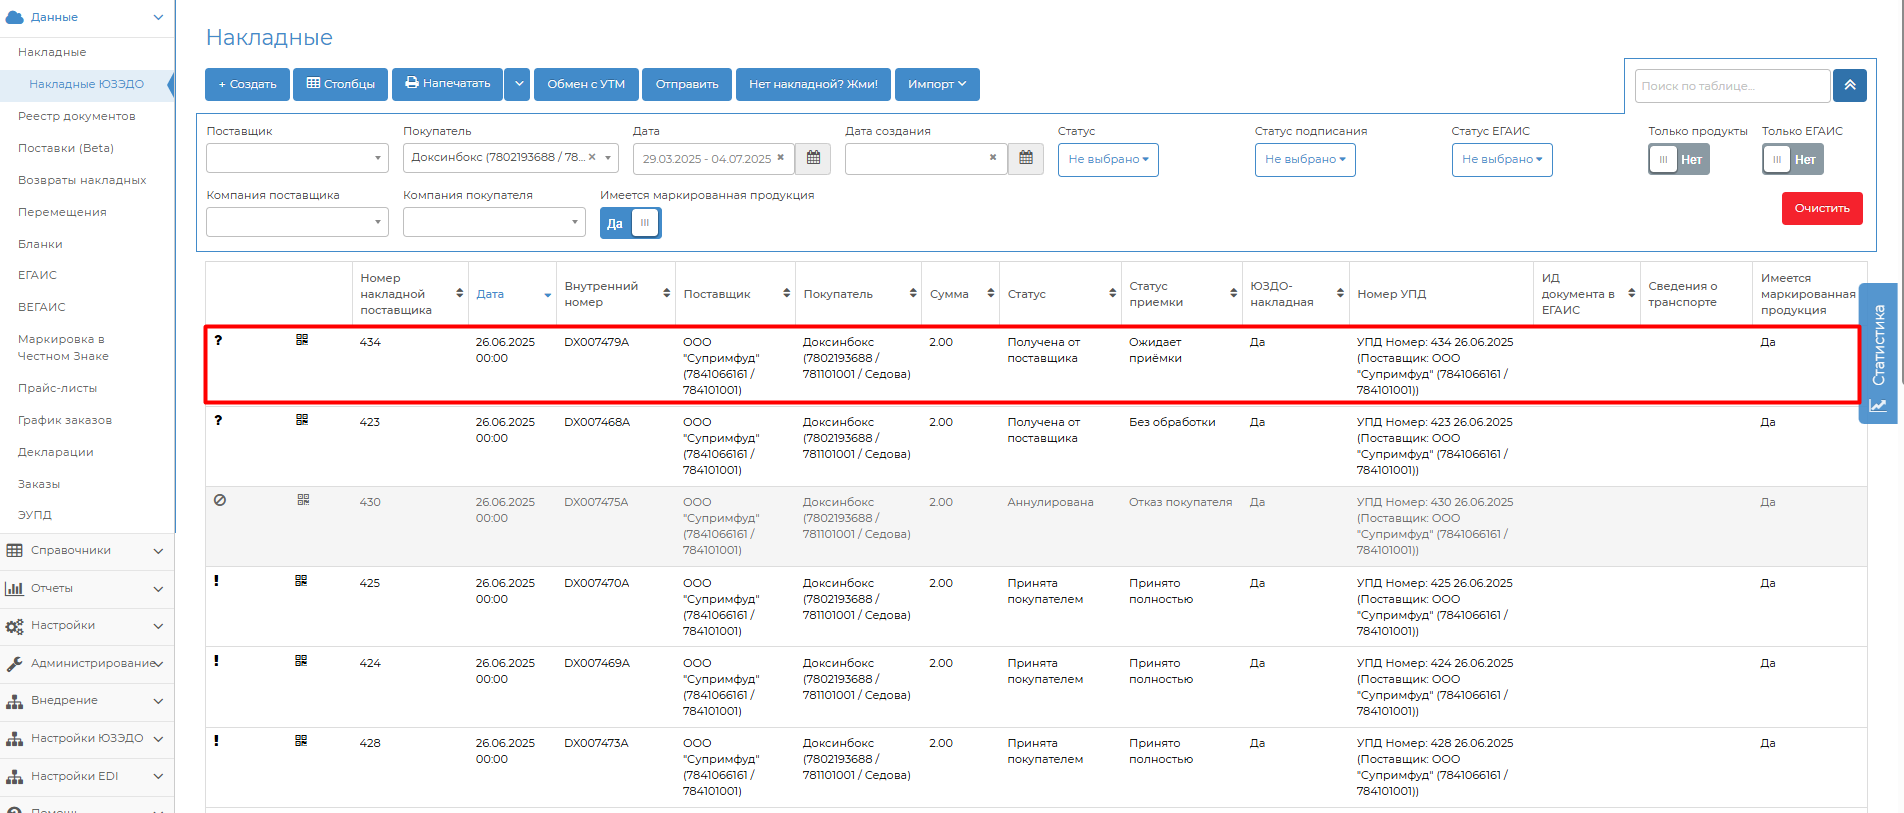1904x813 pixels.
Task: Open the Статус dropdown filter
Action: [1107, 160]
